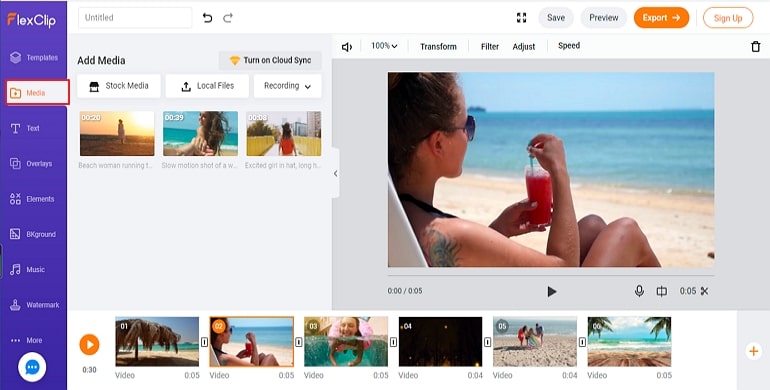
Task: Open the Transform tool
Action: (x=438, y=47)
